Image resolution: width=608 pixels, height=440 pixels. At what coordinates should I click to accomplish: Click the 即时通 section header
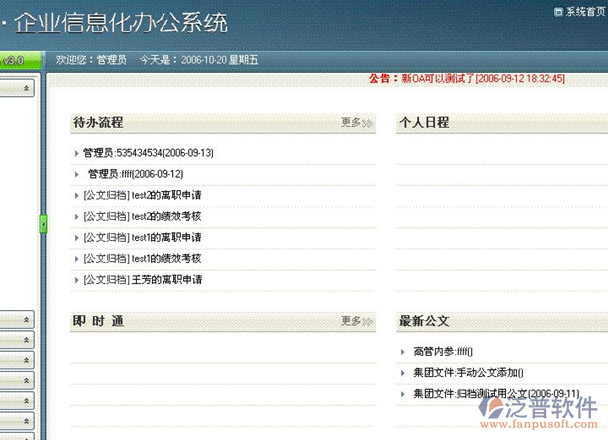pyautogui.click(x=98, y=321)
